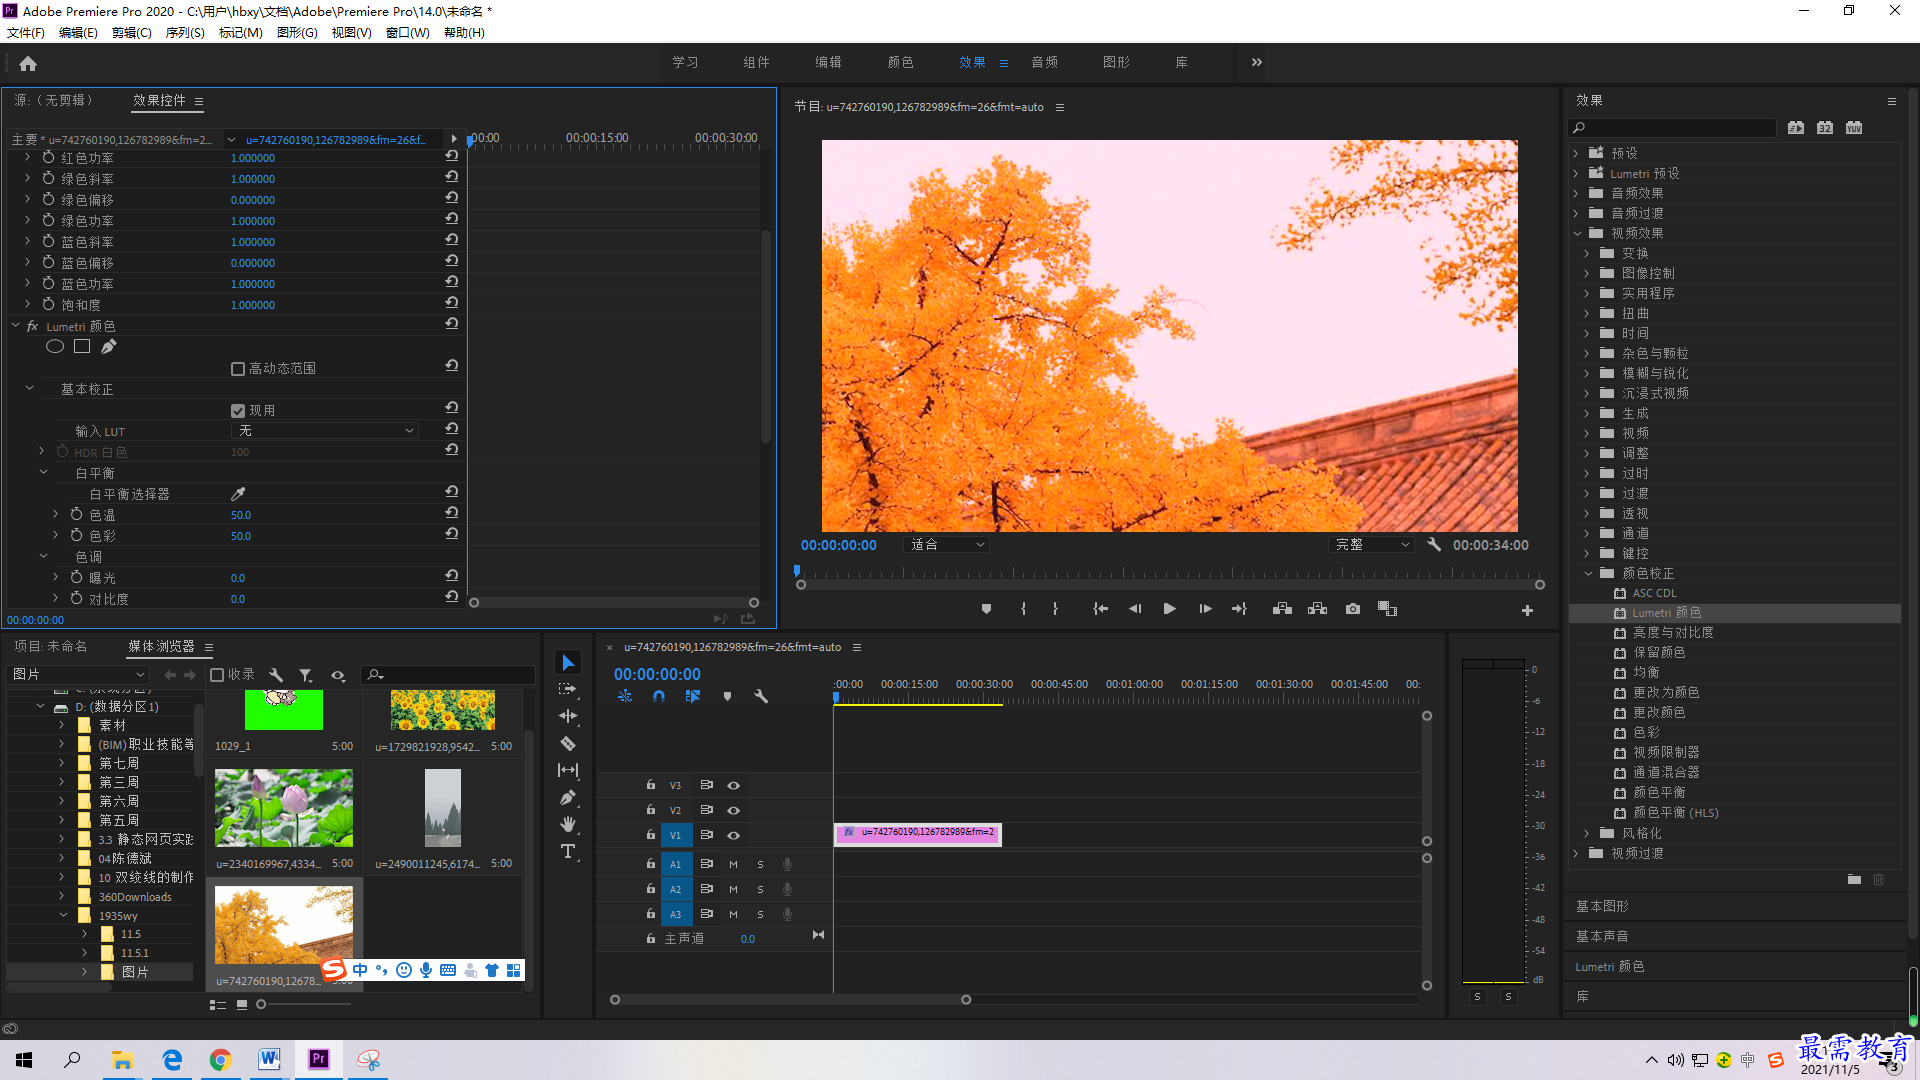
Task: Enable the 高动态范围 checkbox
Action: [x=238, y=369]
